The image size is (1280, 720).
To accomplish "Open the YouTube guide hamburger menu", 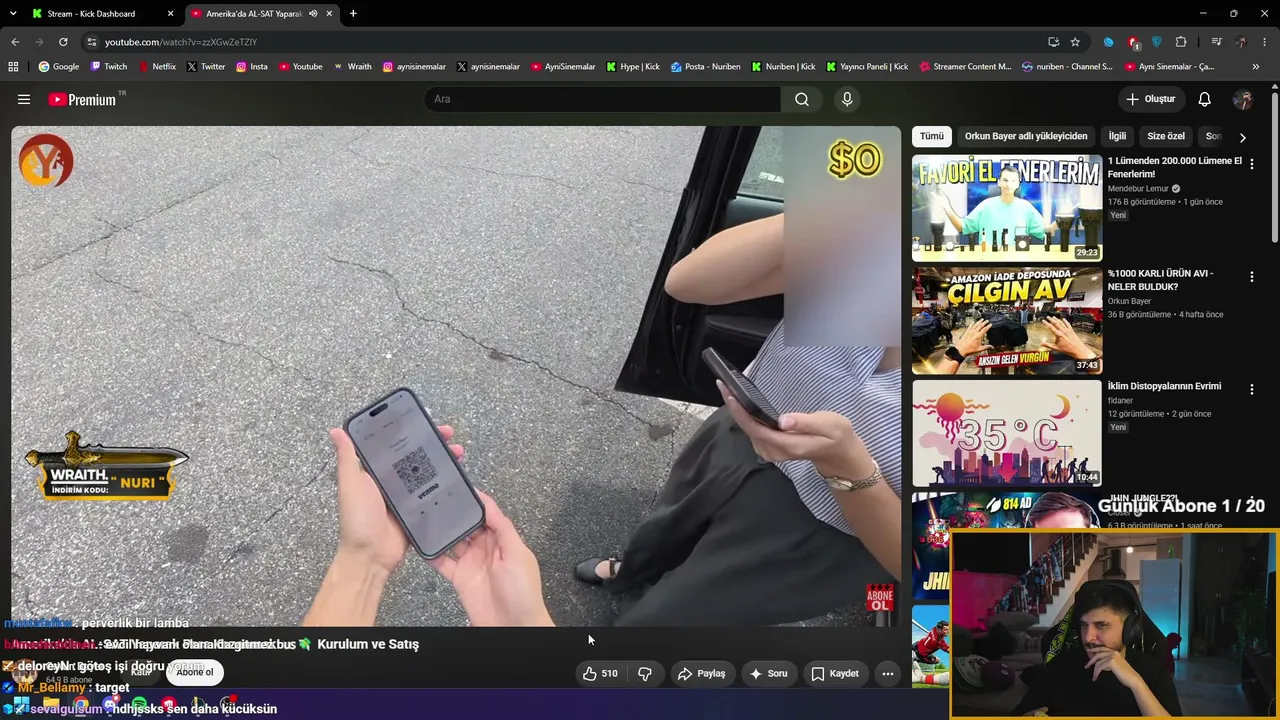I will pos(24,99).
